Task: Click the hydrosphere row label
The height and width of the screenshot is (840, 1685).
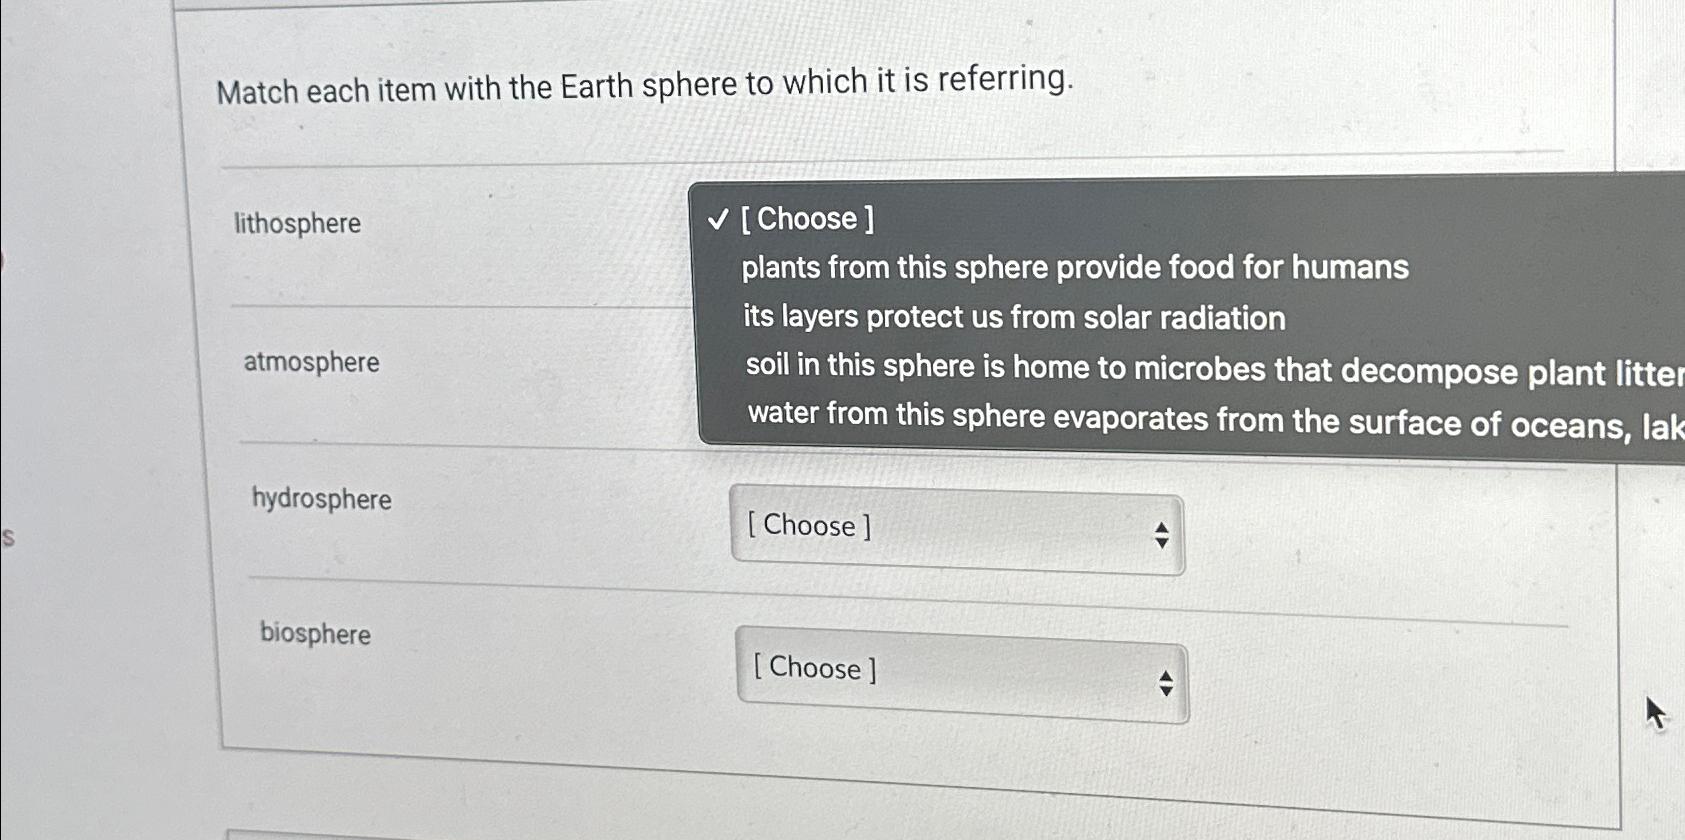Action: 319,501
